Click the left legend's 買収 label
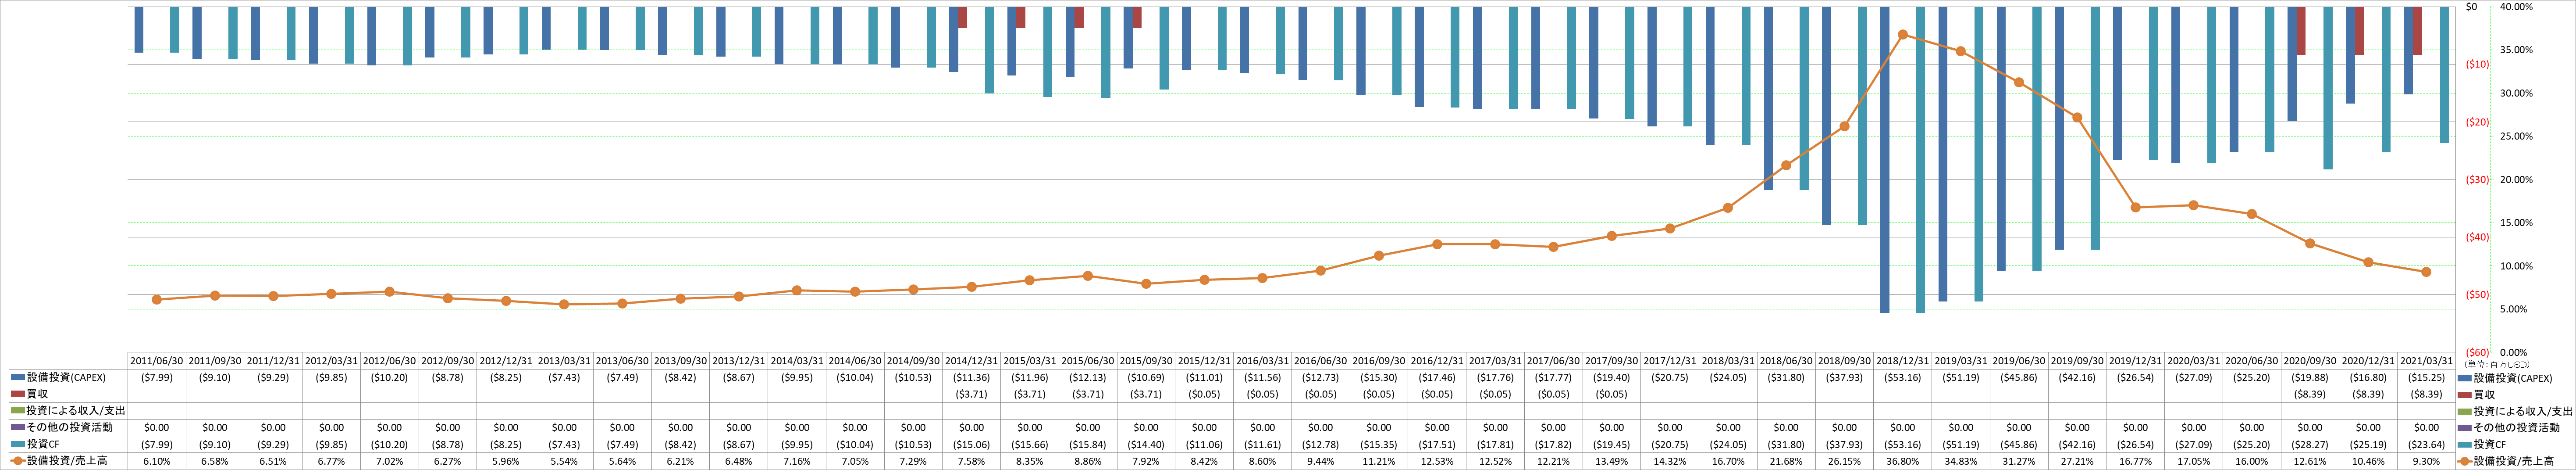The width and height of the screenshot is (2576, 470). pos(37,395)
